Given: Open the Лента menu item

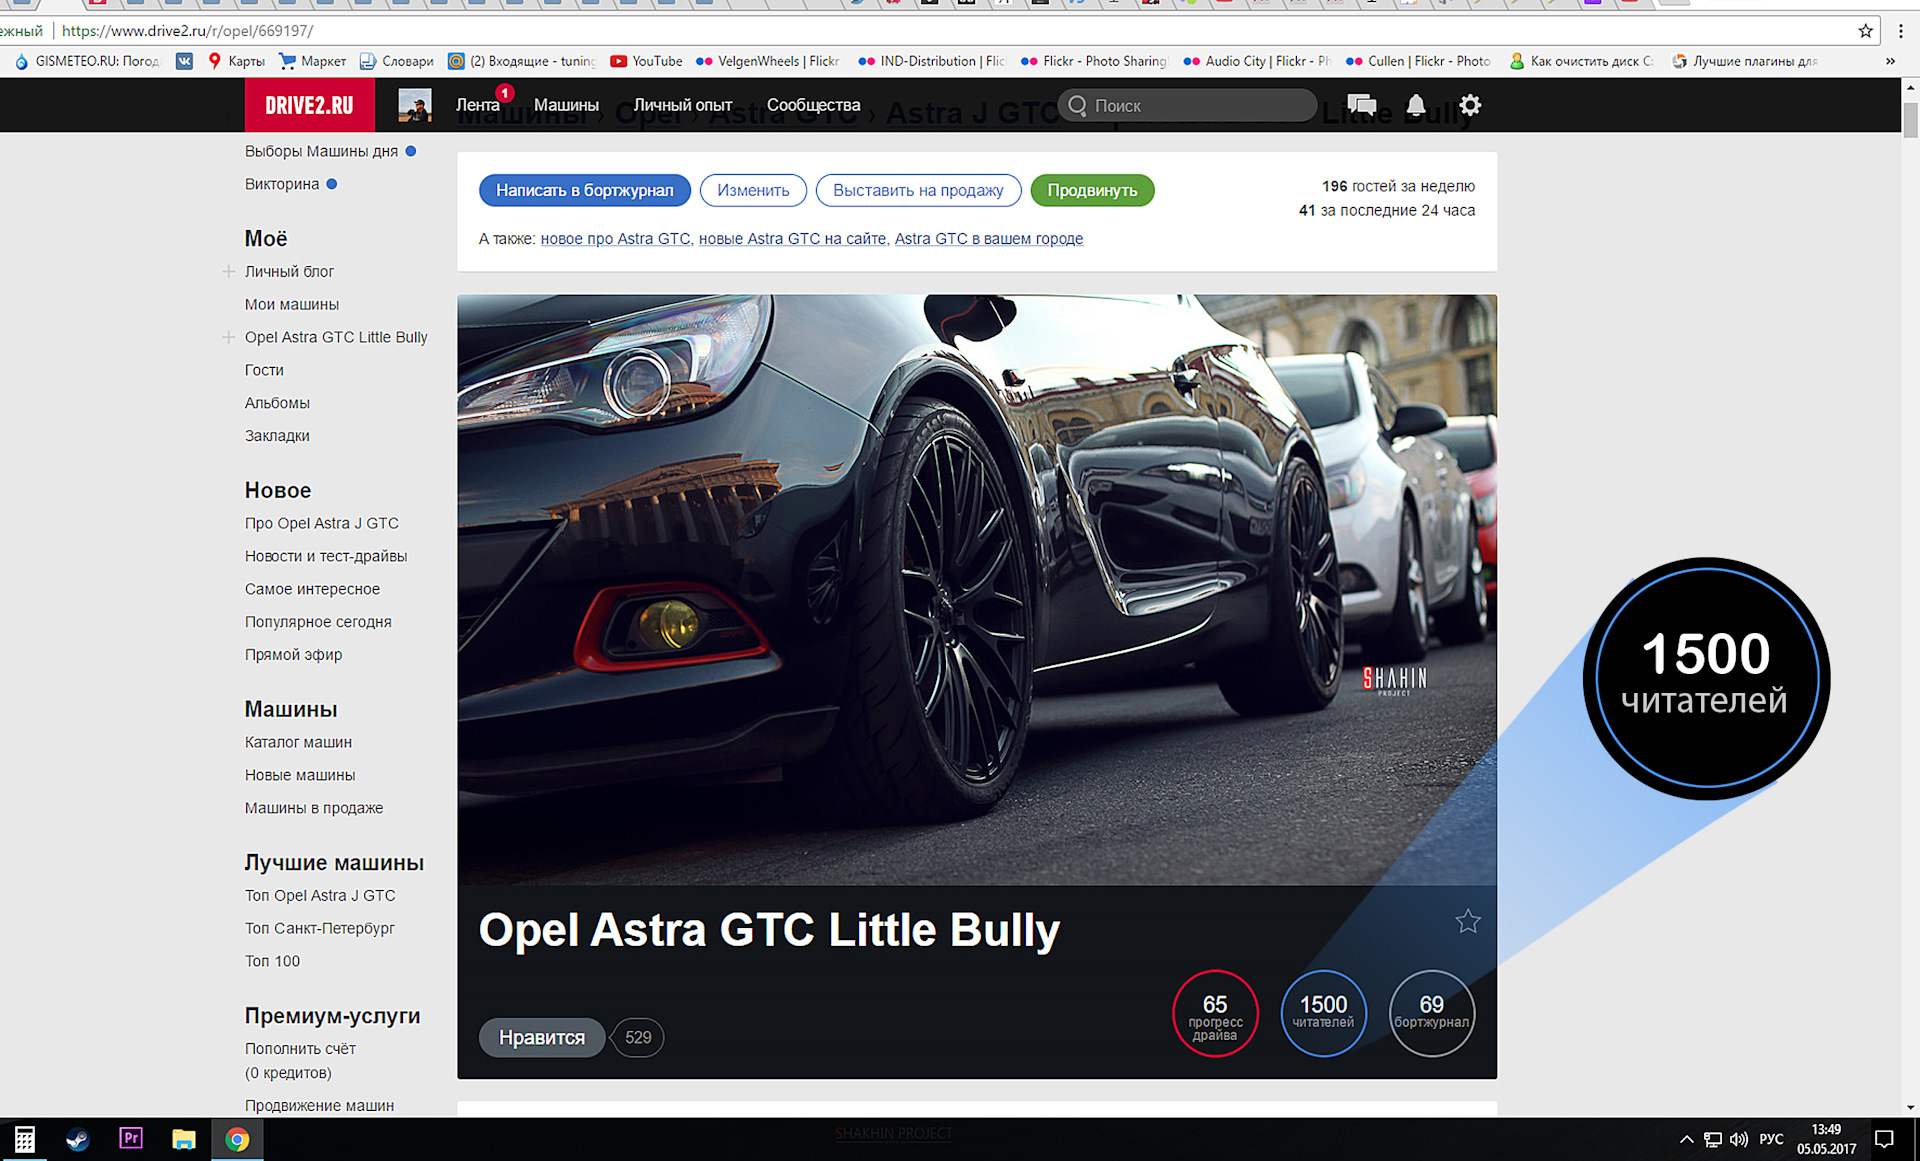Looking at the screenshot, I should [478, 105].
